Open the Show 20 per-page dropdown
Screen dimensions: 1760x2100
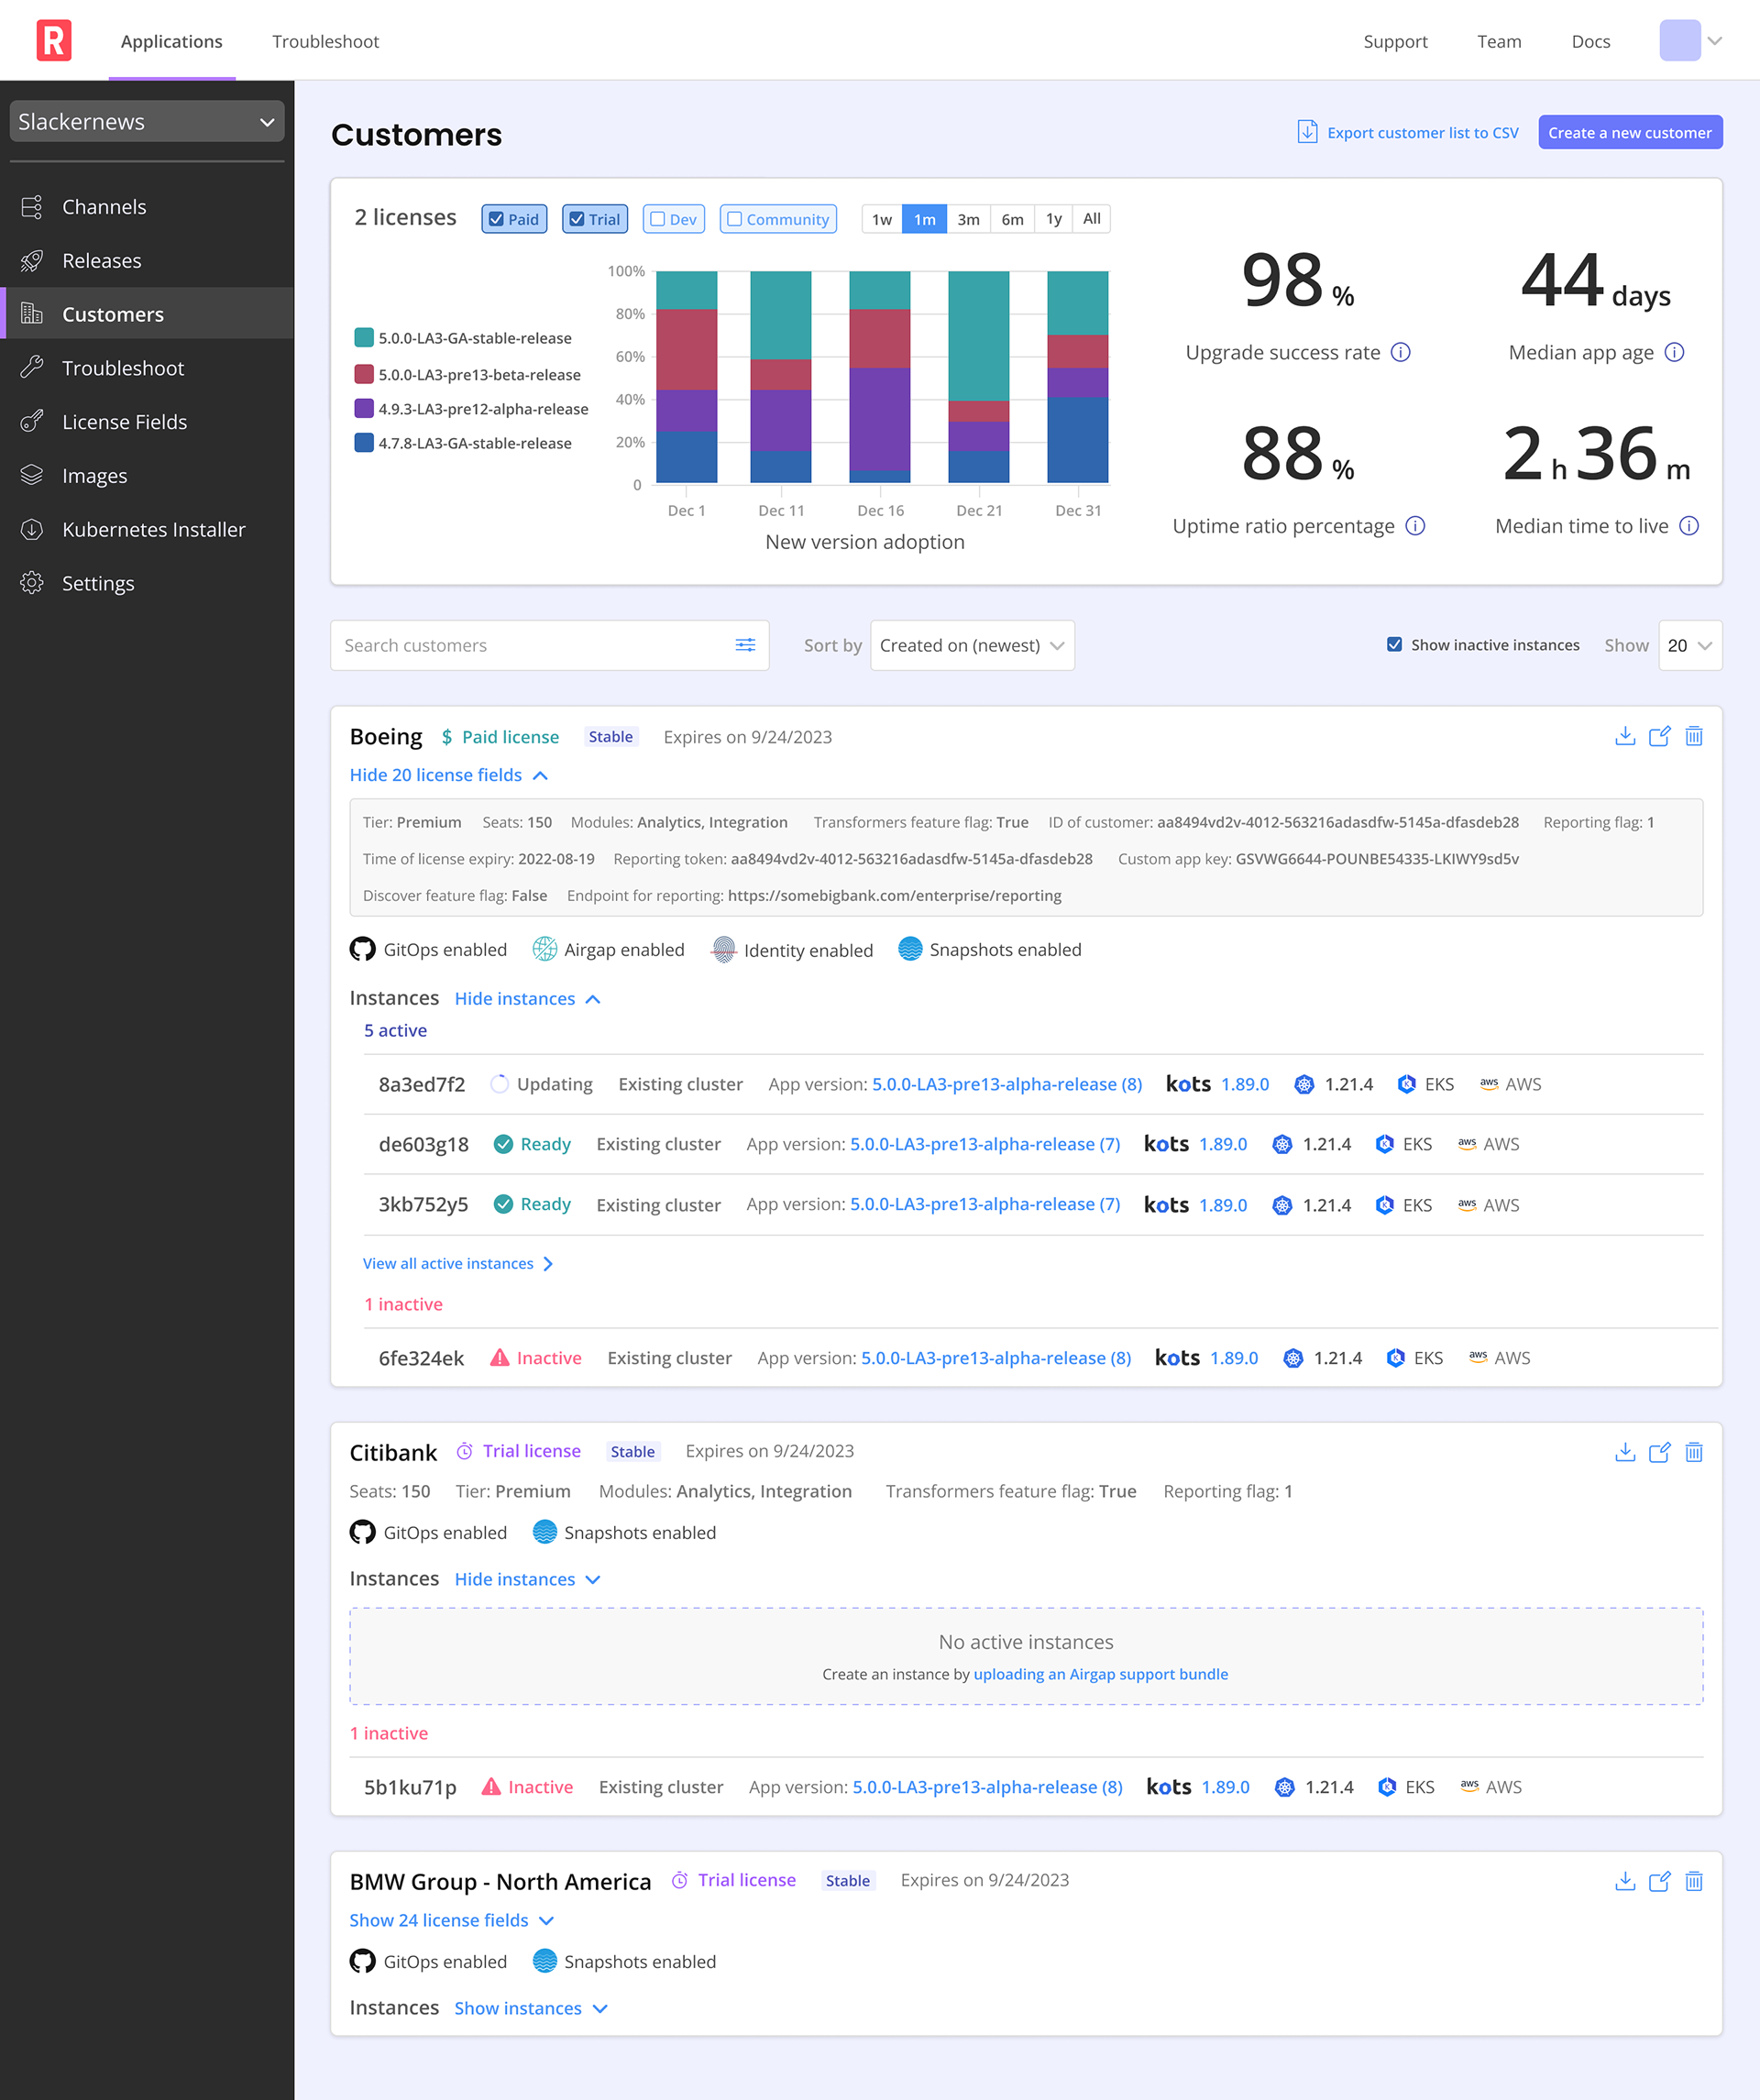tap(1690, 645)
